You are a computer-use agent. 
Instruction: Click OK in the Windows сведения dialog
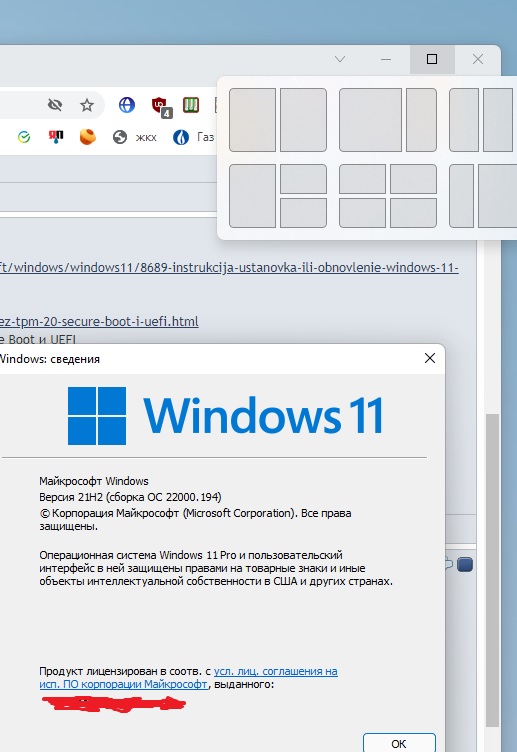click(x=399, y=743)
